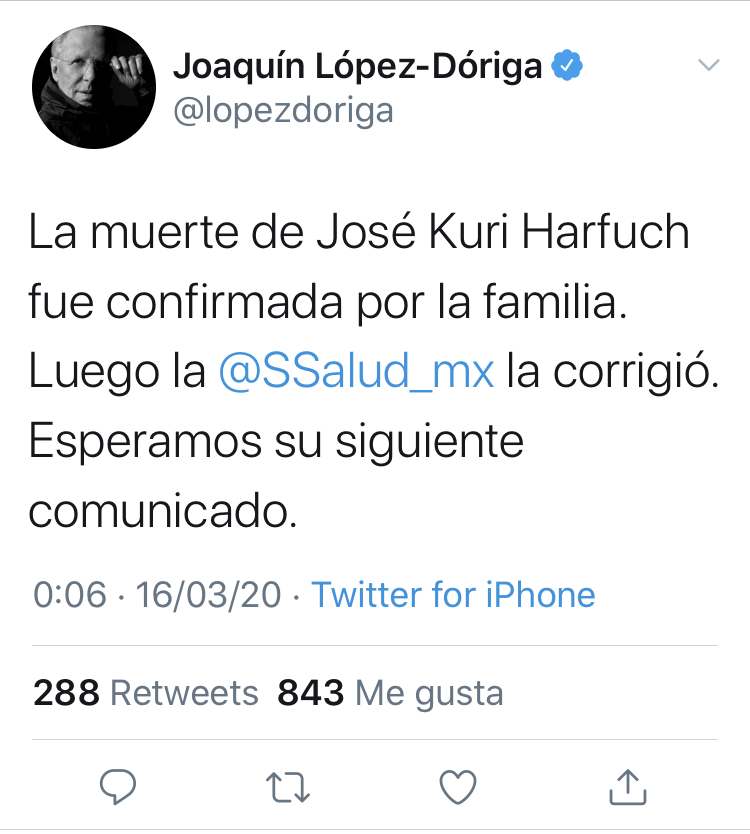Viewport: 750px width, 834px height.
Task: Click the blue verified badge
Action: coord(567,65)
